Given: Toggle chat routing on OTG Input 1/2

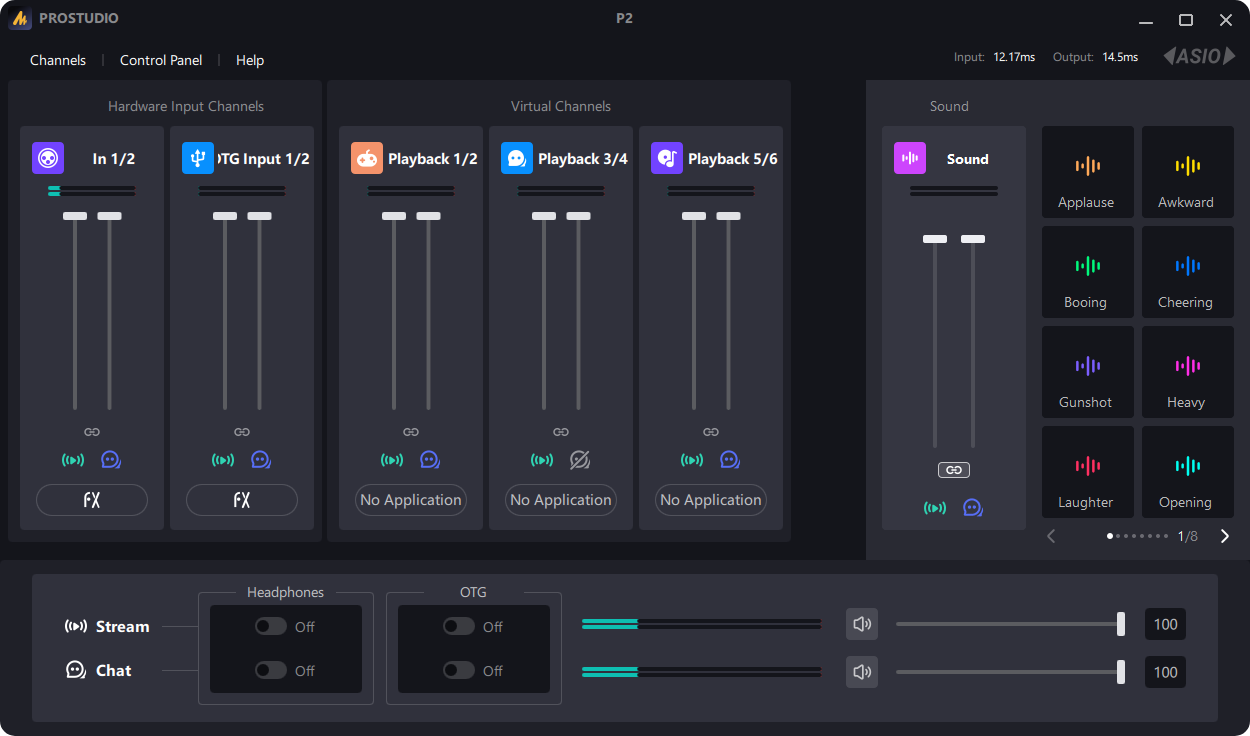Looking at the screenshot, I should 261,460.
